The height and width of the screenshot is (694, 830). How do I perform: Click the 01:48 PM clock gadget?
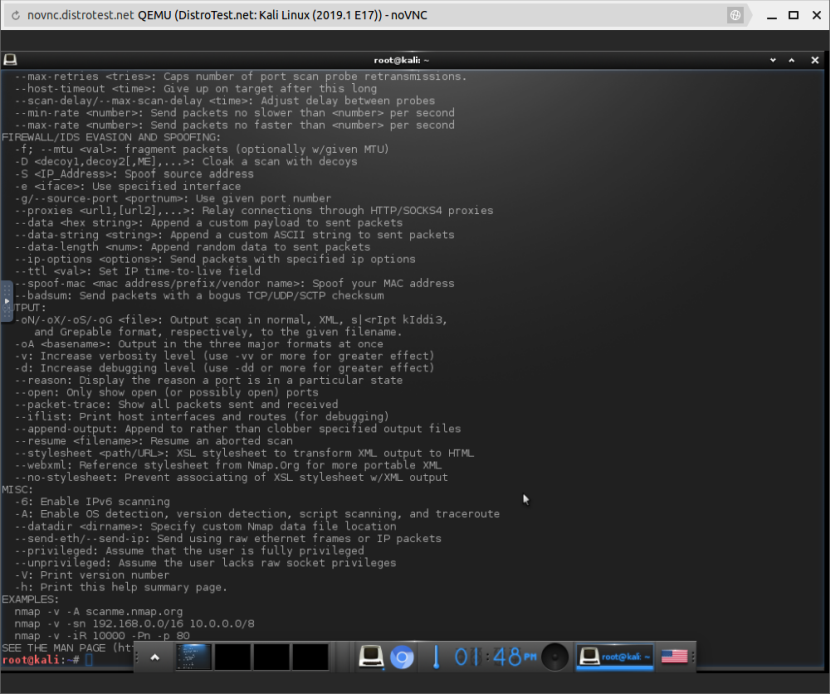[x=495, y=657]
